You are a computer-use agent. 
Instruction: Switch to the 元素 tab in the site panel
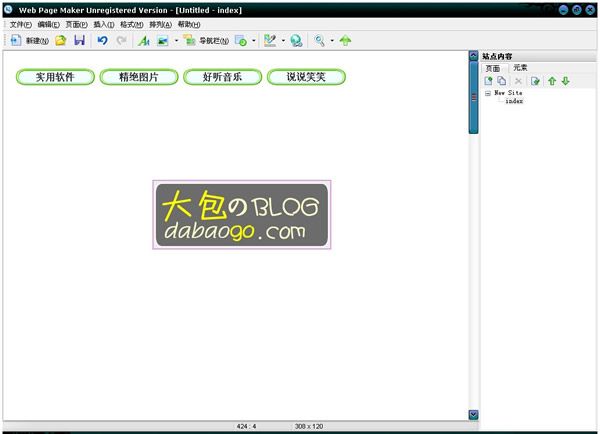(x=520, y=68)
